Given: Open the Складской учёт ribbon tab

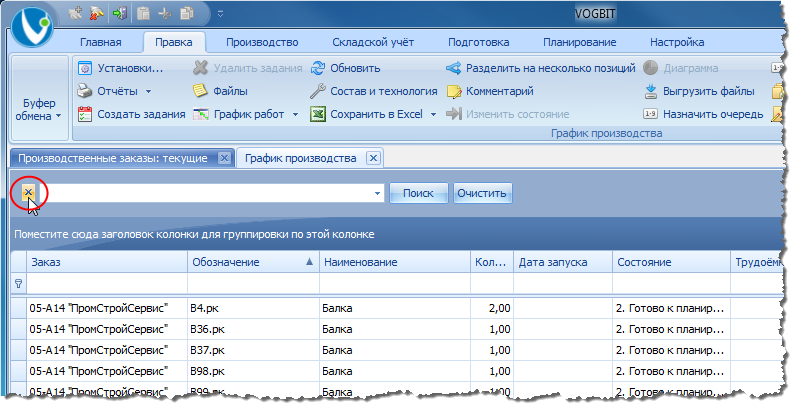Looking at the screenshot, I should (373, 43).
